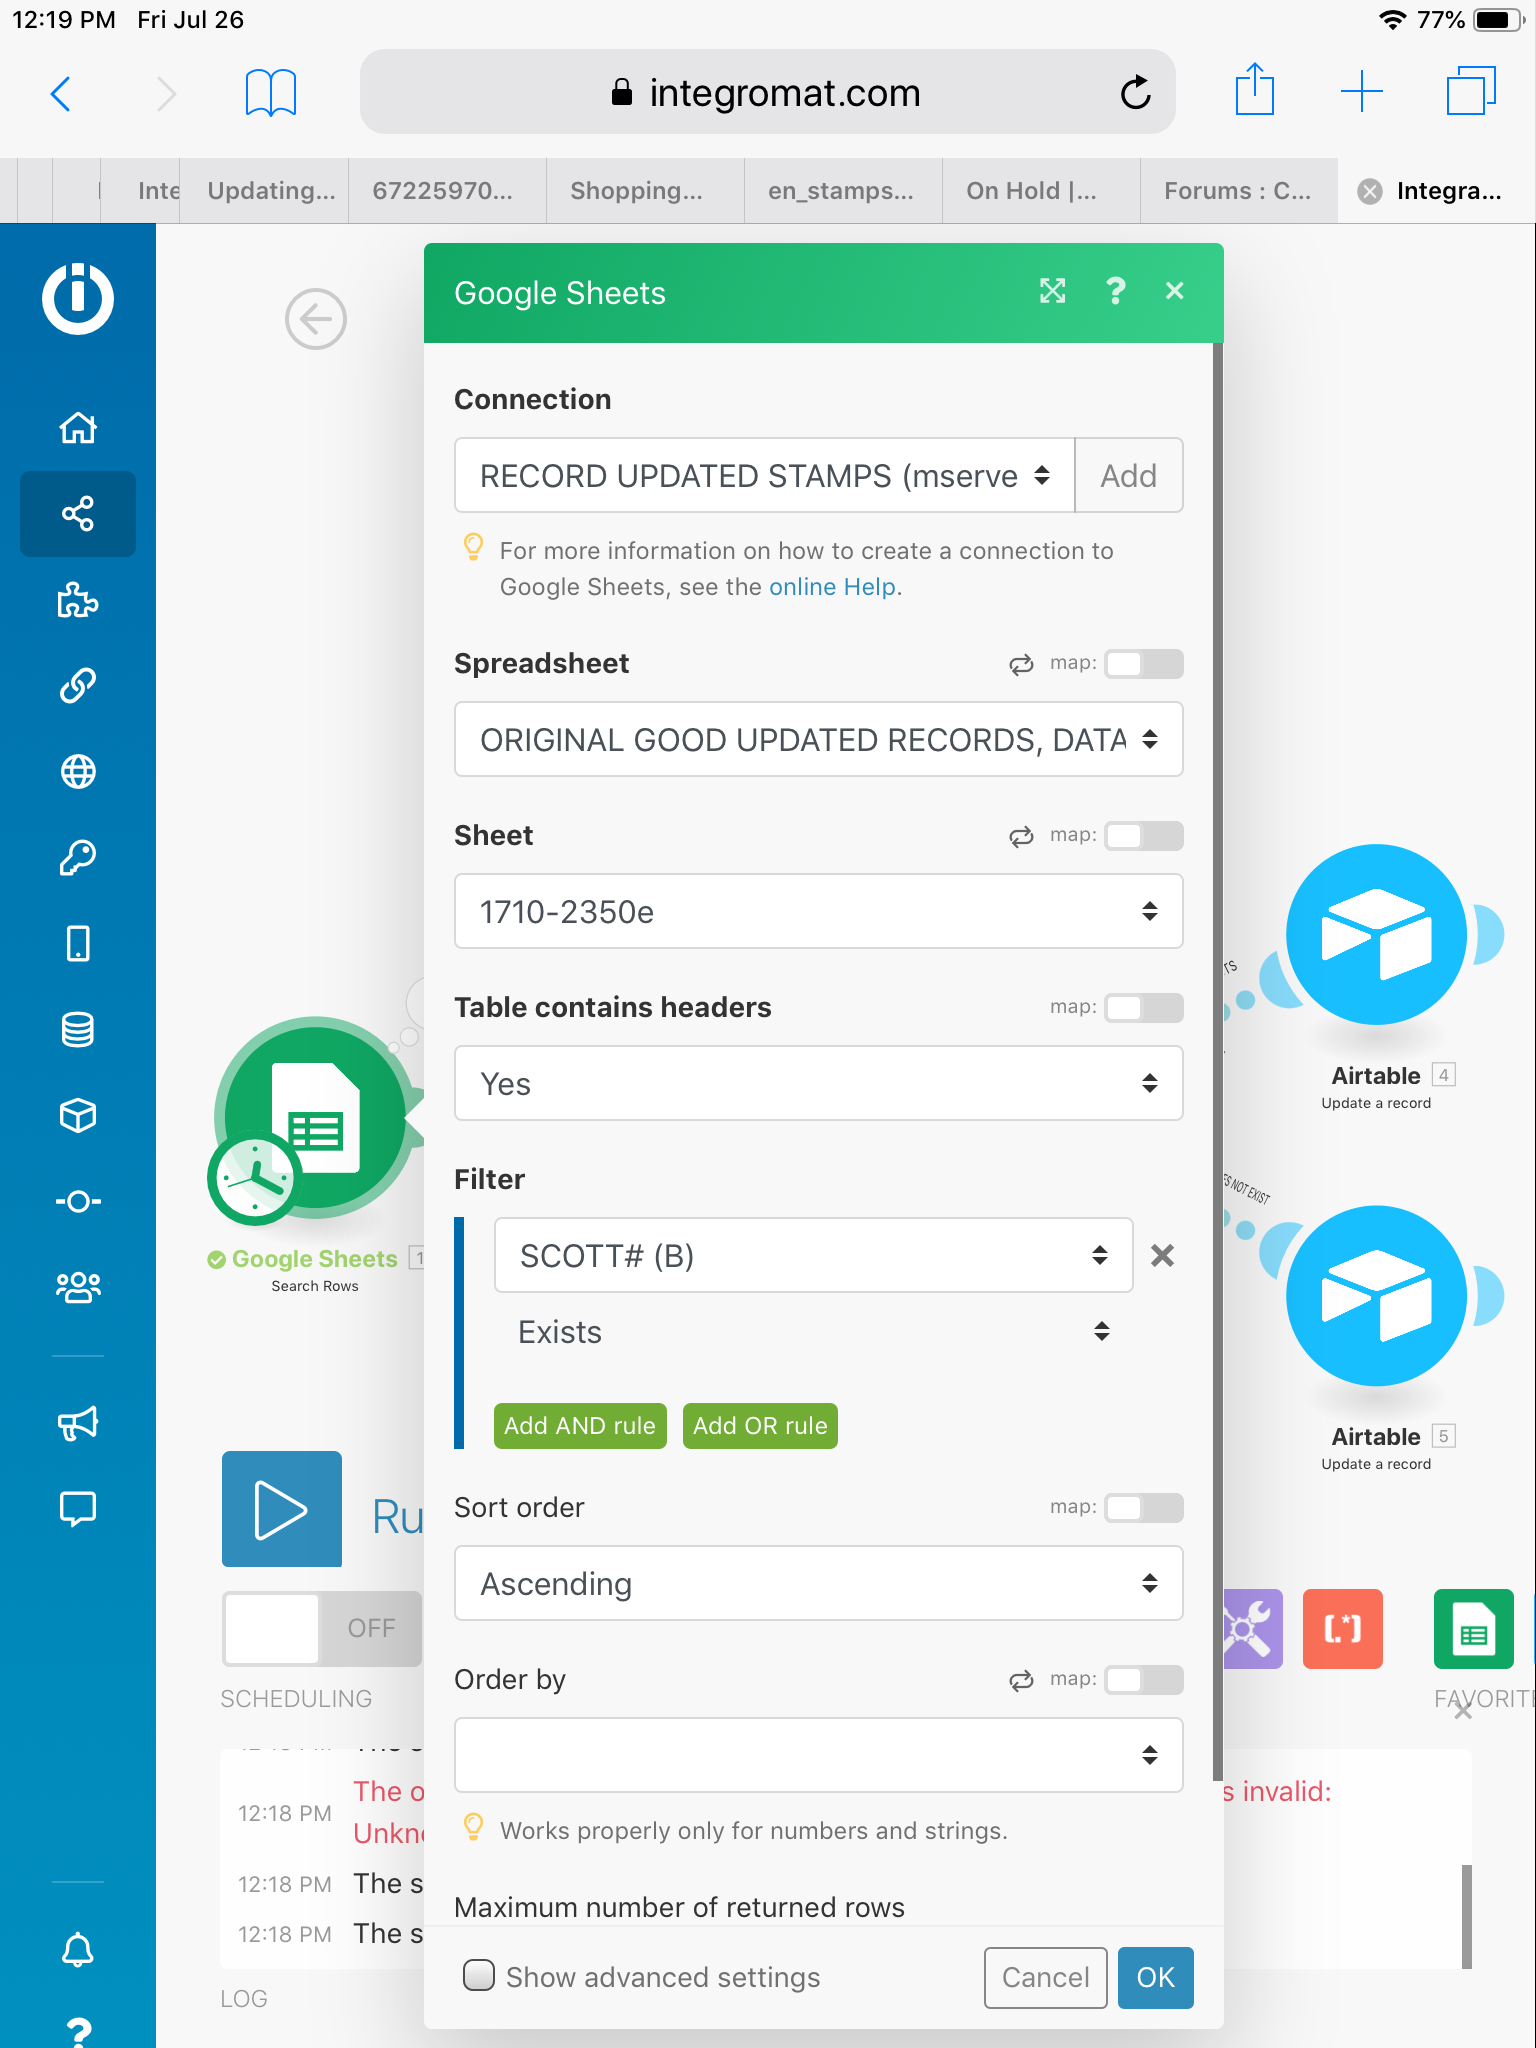This screenshot has width=1536, height=2048.
Task: Open the Table contains headers dropdown
Action: [x=819, y=1083]
